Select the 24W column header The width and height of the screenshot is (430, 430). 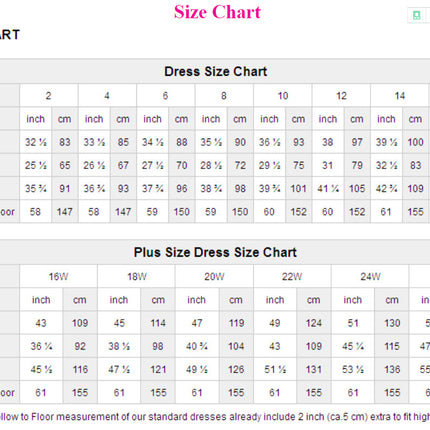[370, 277]
